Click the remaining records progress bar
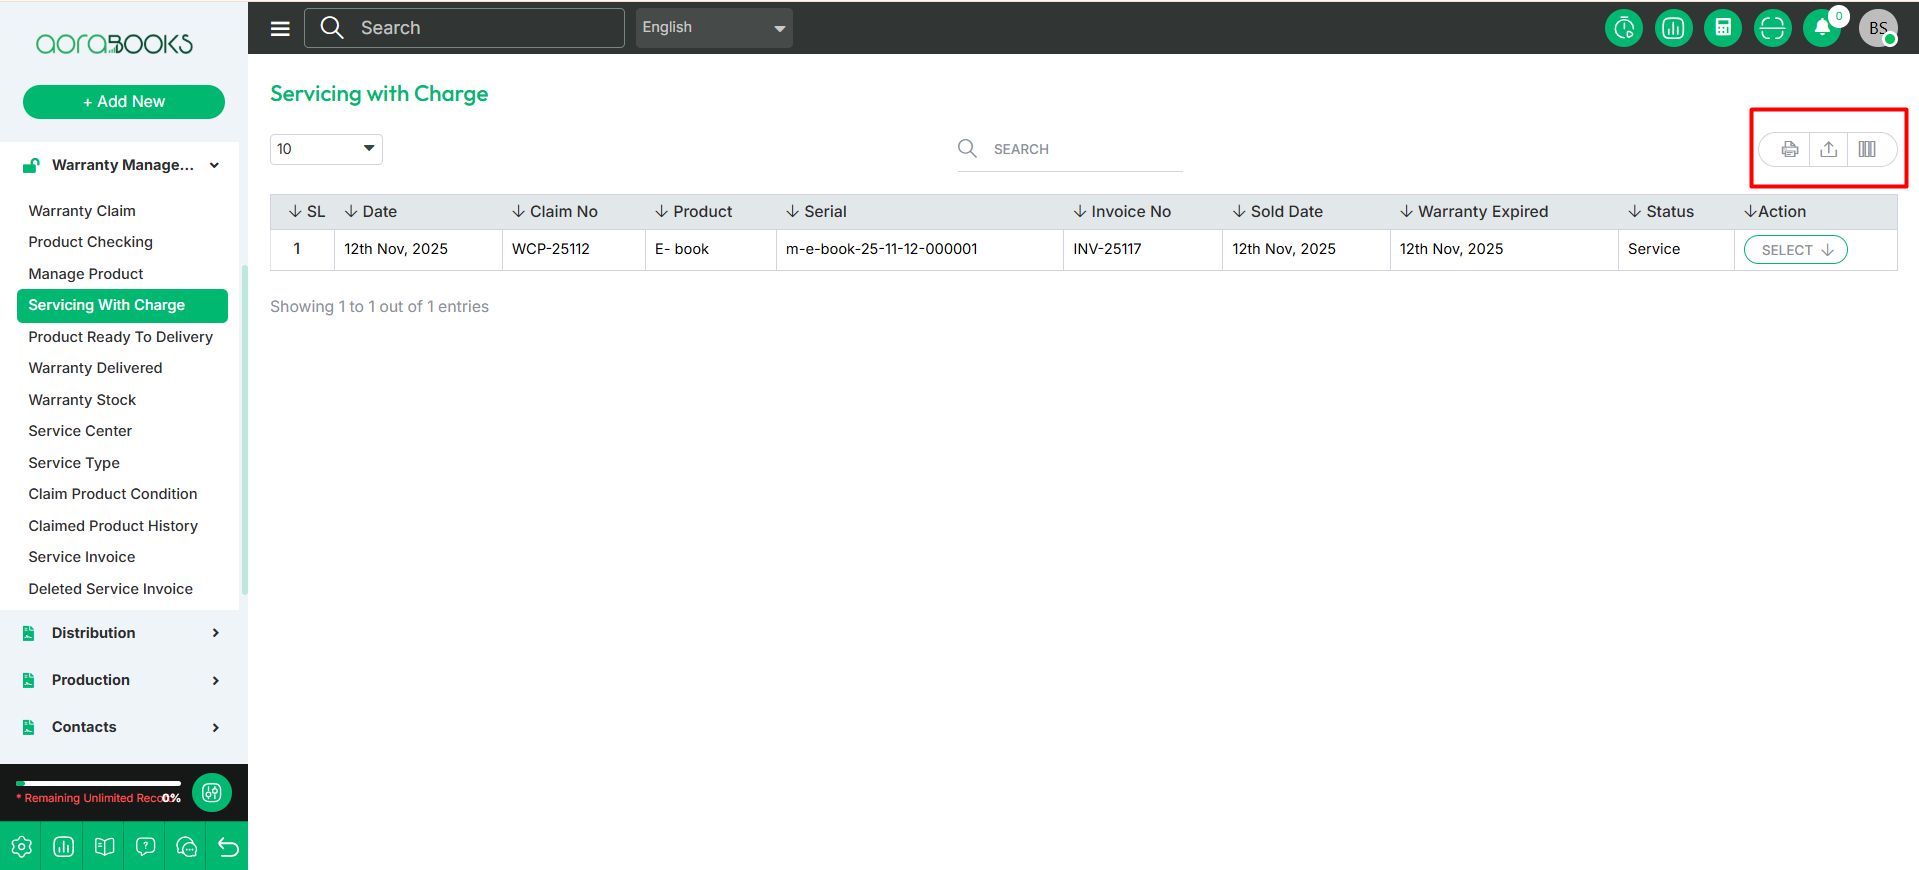The height and width of the screenshot is (870, 1919). click(98, 784)
